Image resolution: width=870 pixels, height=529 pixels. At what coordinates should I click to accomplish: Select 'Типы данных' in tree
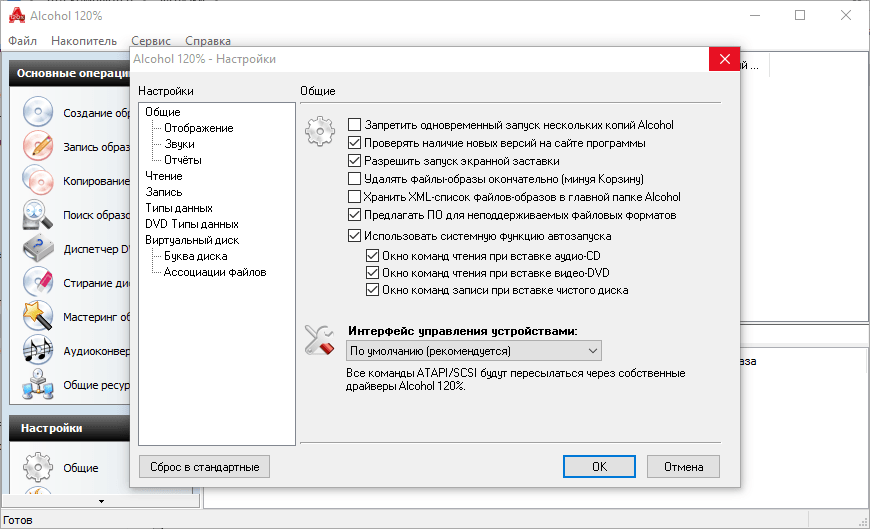179,208
